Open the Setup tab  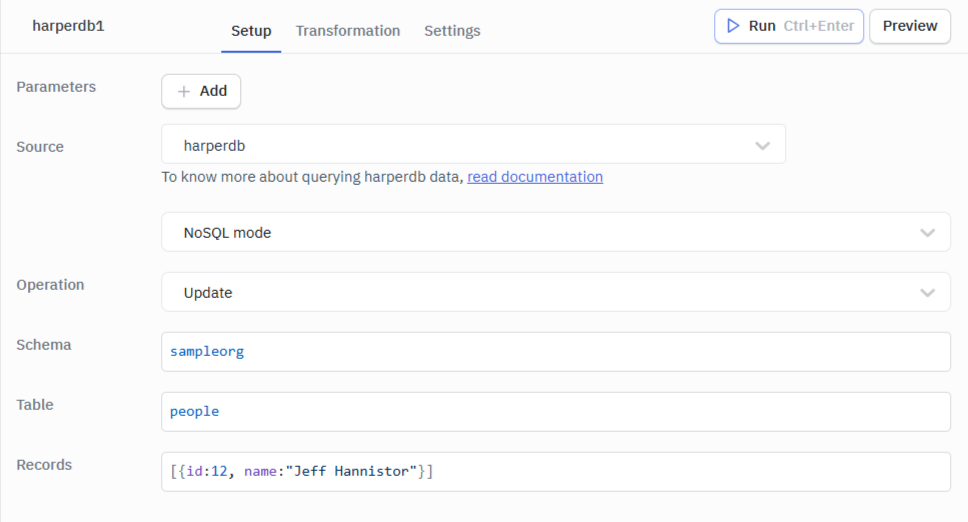point(251,31)
